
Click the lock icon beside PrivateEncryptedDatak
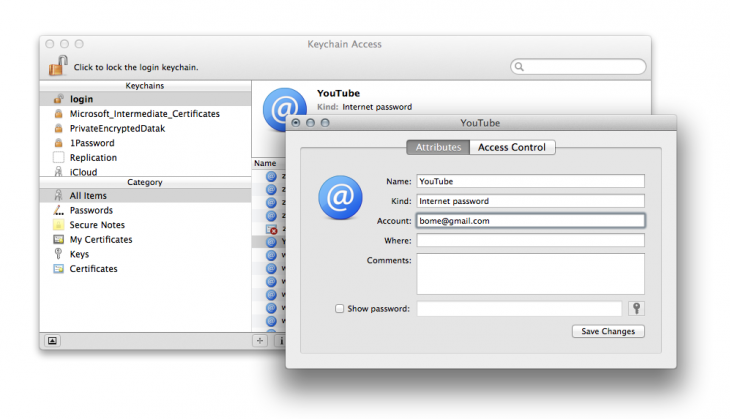58,128
